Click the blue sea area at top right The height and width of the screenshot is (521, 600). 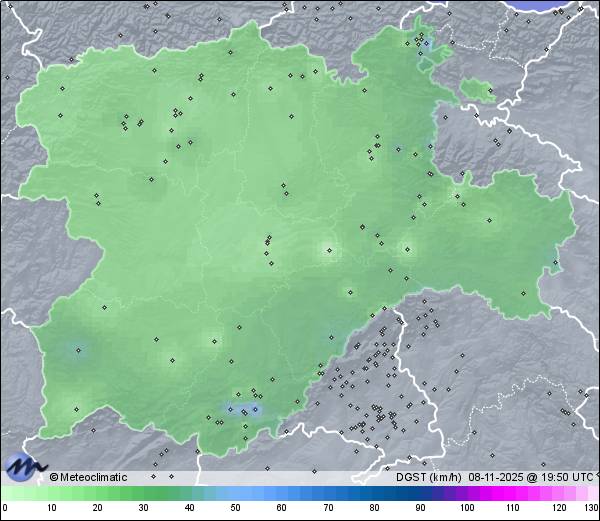click(x=553, y=4)
